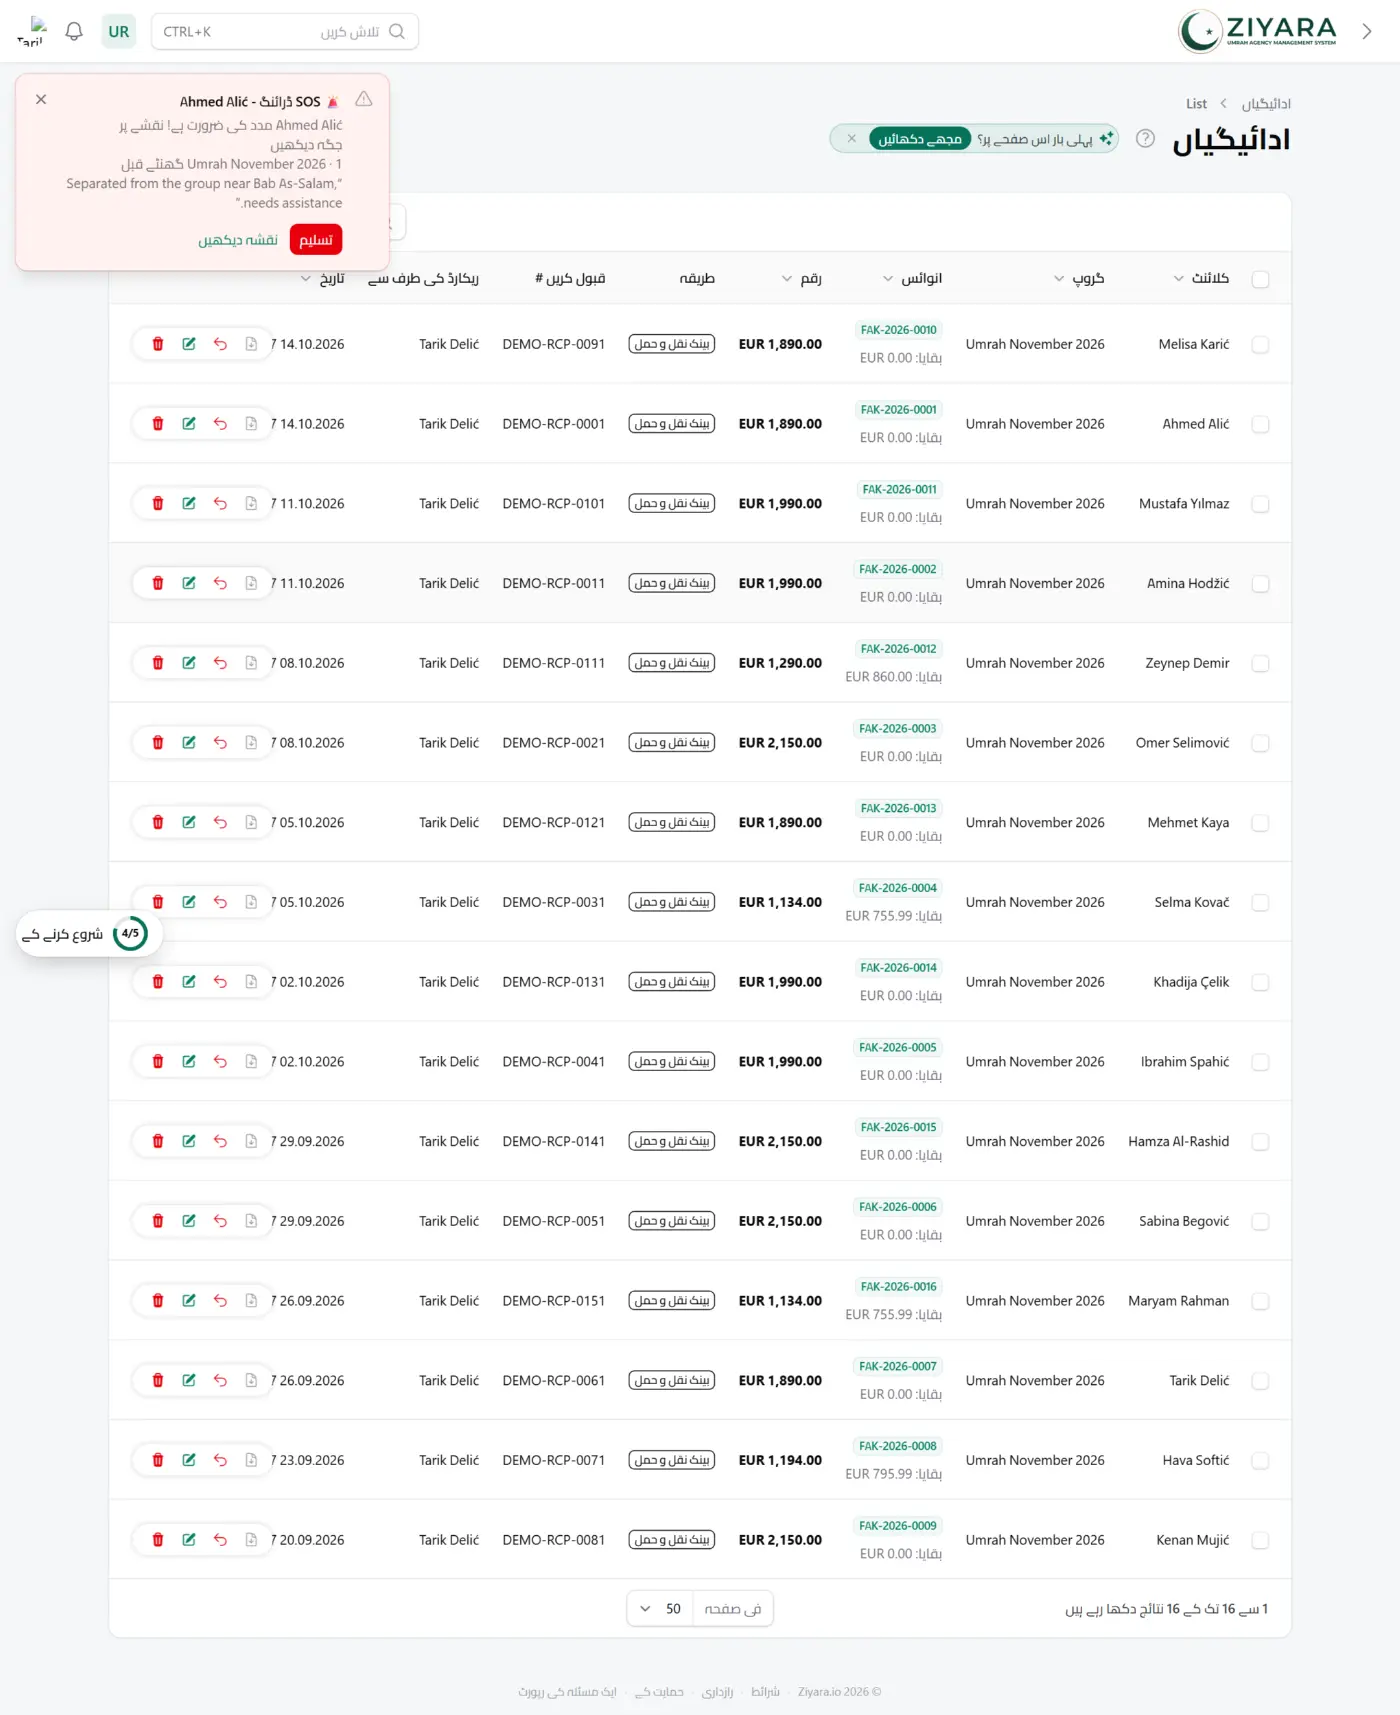Check the Tarik Delić client row checkbox
The image size is (1400, 1715).
[x=1260, y=1381]
